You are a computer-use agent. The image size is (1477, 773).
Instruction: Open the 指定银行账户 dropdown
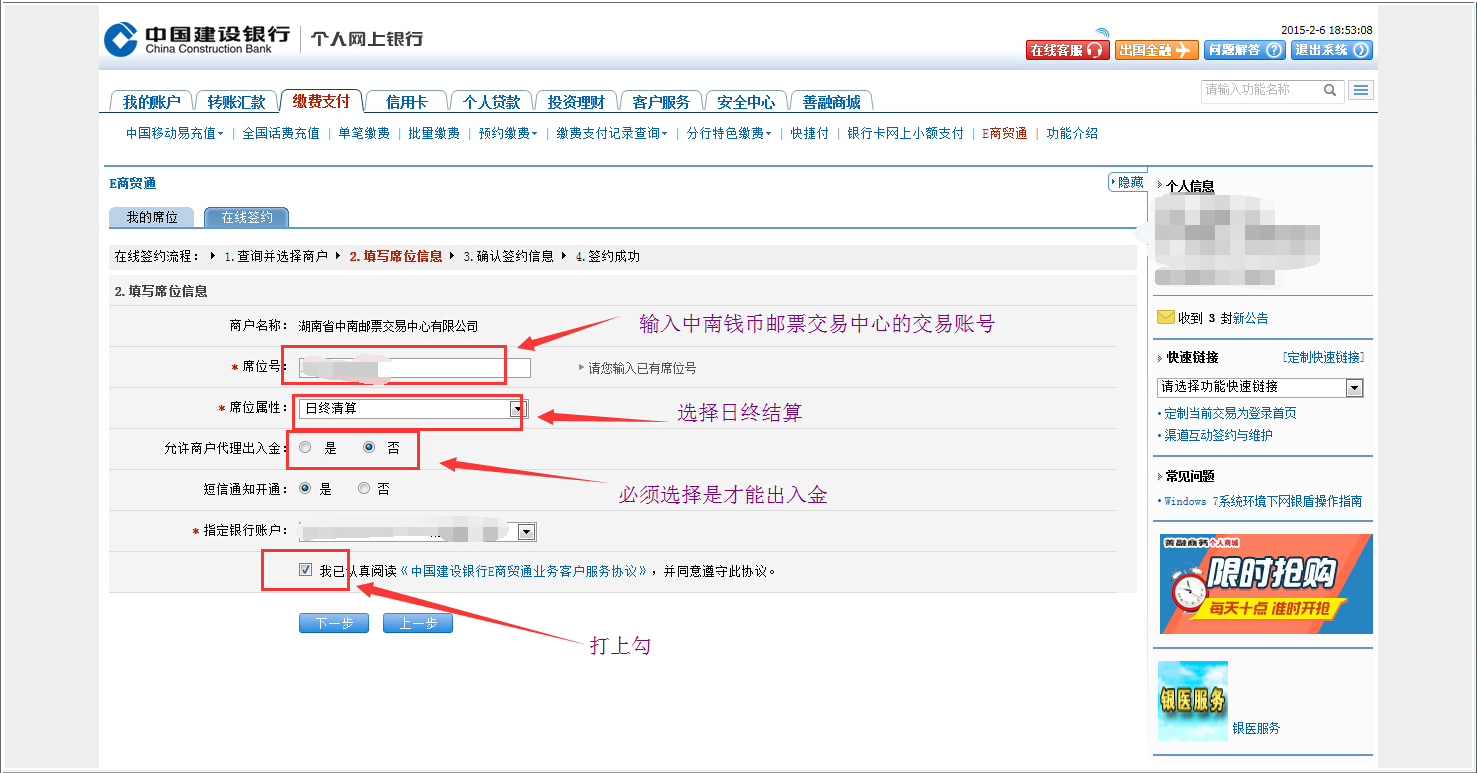[526, 532]
